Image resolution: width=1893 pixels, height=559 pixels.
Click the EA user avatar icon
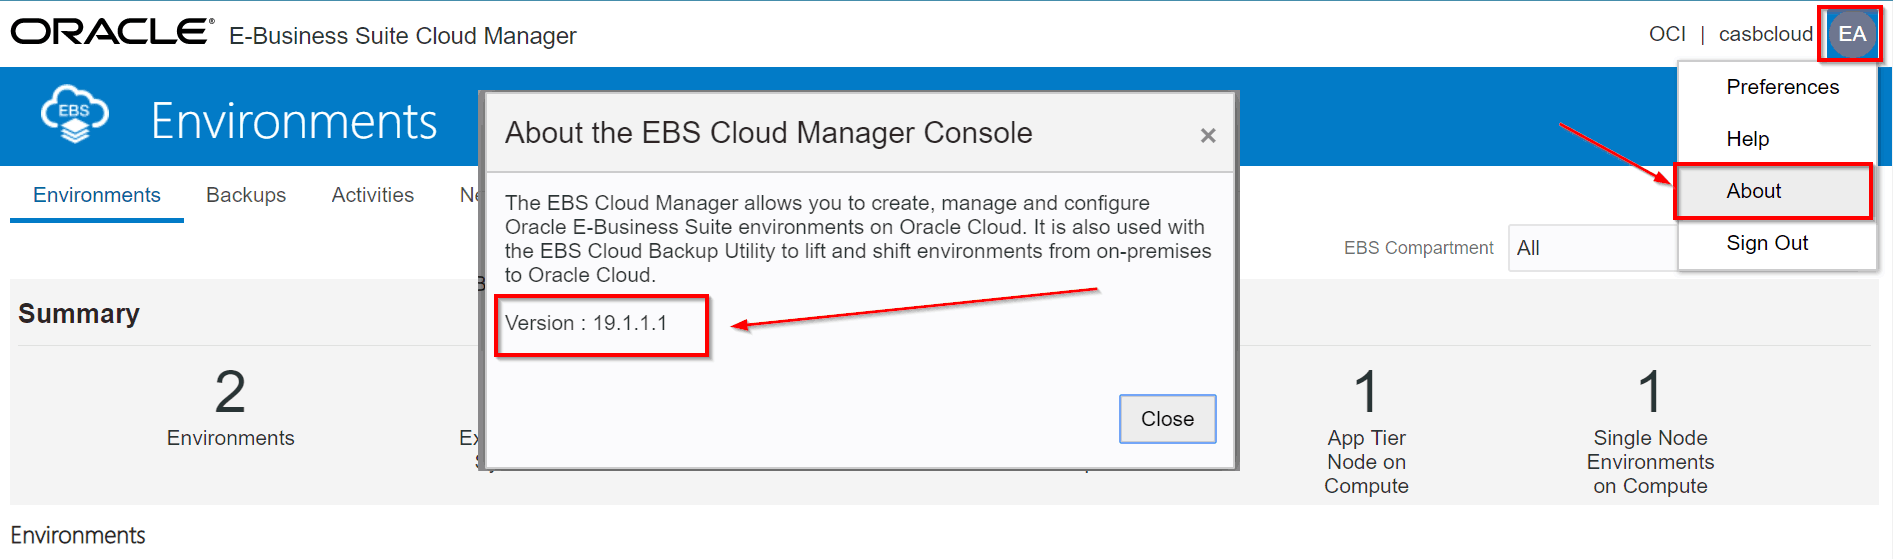(x=1851, y=35)
